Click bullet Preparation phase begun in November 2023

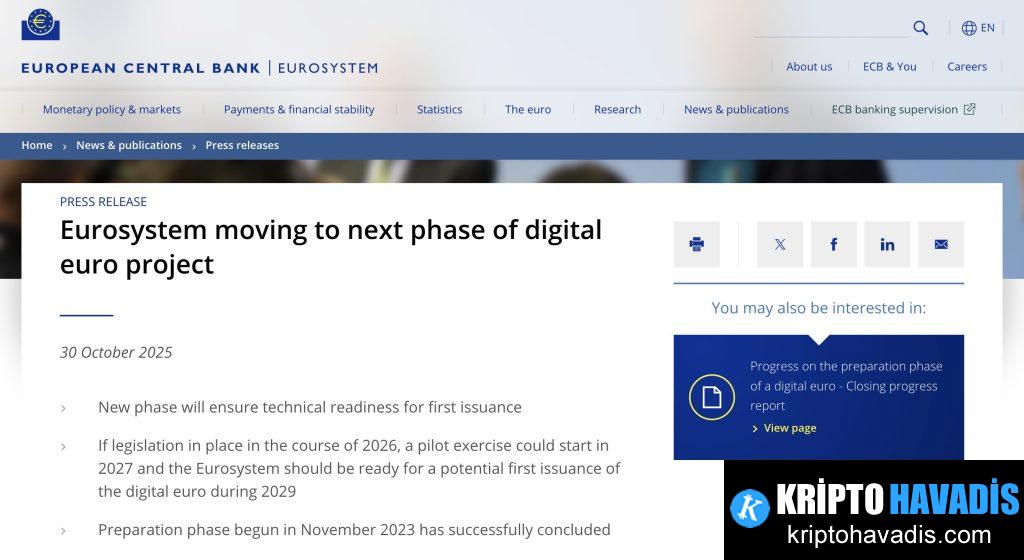[x=354, y=529]
